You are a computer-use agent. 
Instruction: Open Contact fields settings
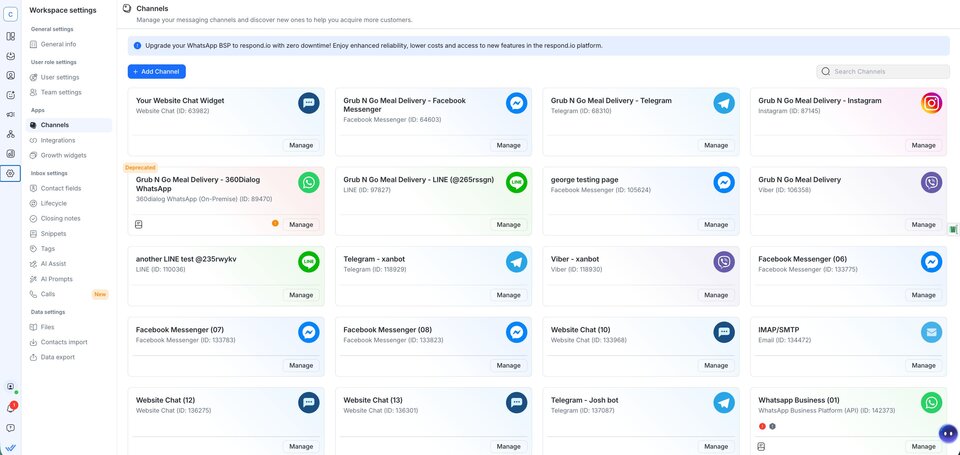(69, 188)
